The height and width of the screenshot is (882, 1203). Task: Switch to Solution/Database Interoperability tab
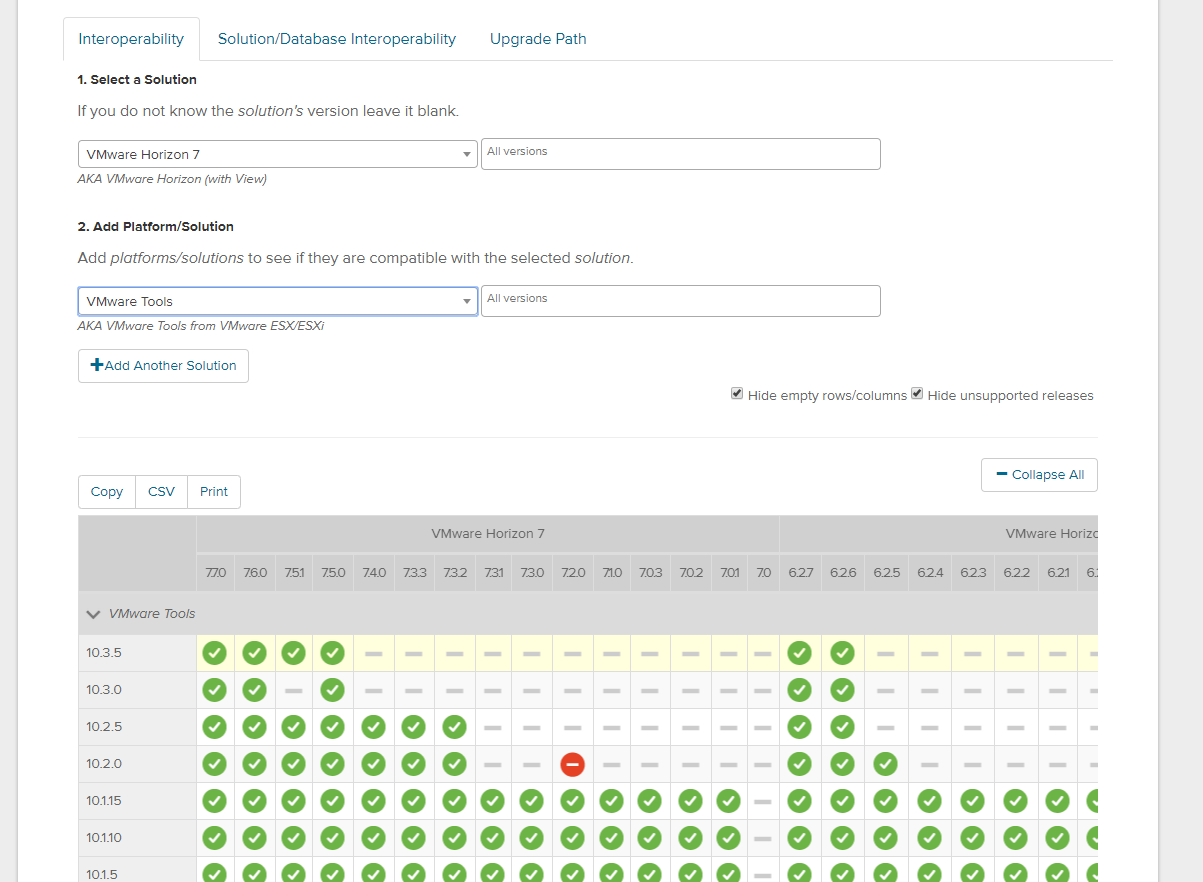[336, 39]
